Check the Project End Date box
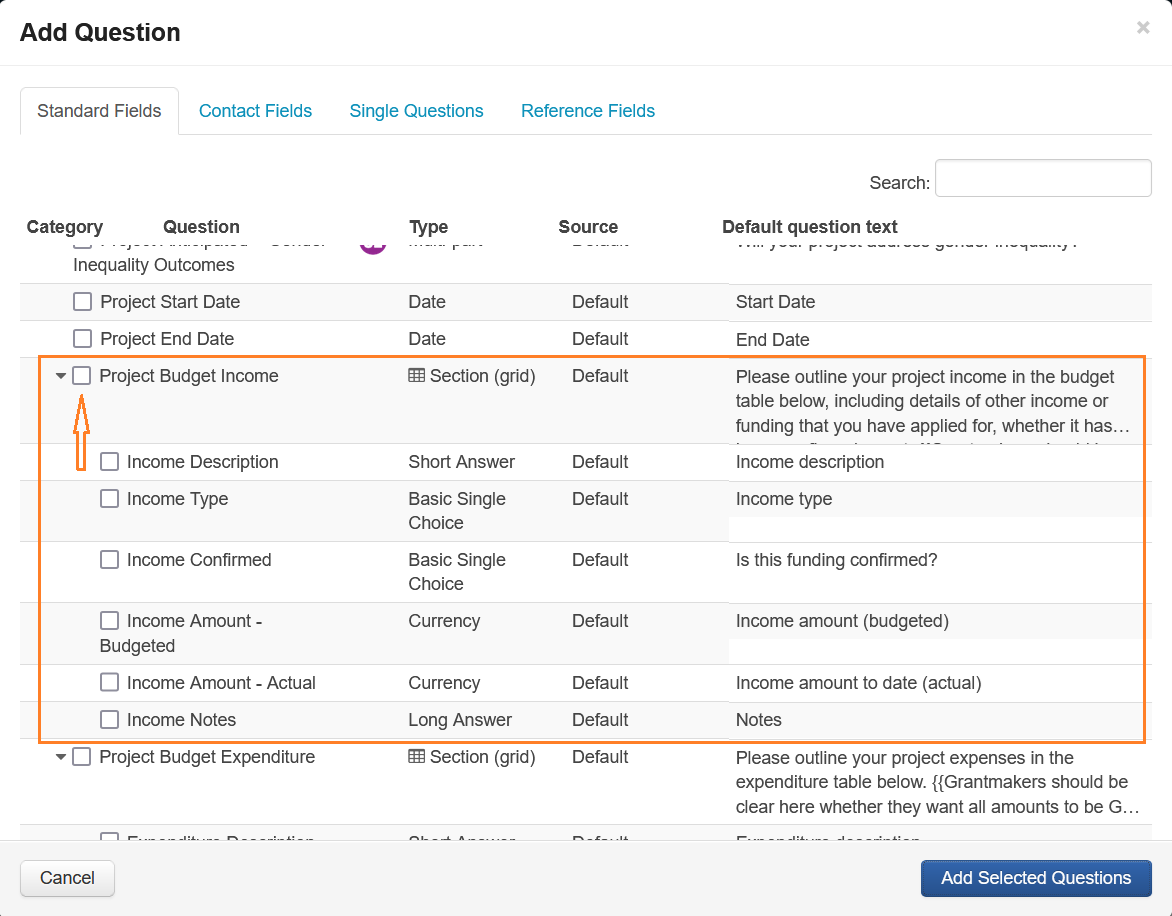1172x916 pixels. [x=83, y=339]
